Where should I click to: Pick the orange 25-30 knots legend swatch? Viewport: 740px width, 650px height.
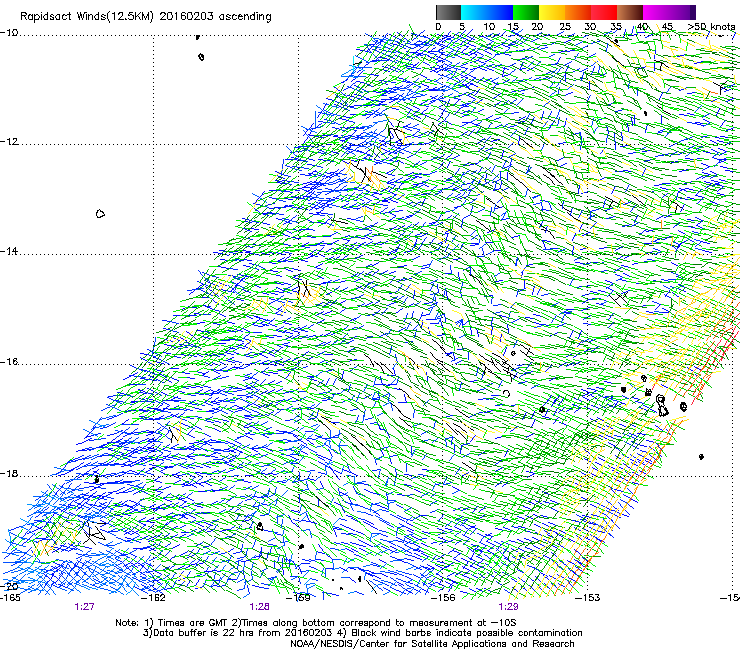point(578,12)
